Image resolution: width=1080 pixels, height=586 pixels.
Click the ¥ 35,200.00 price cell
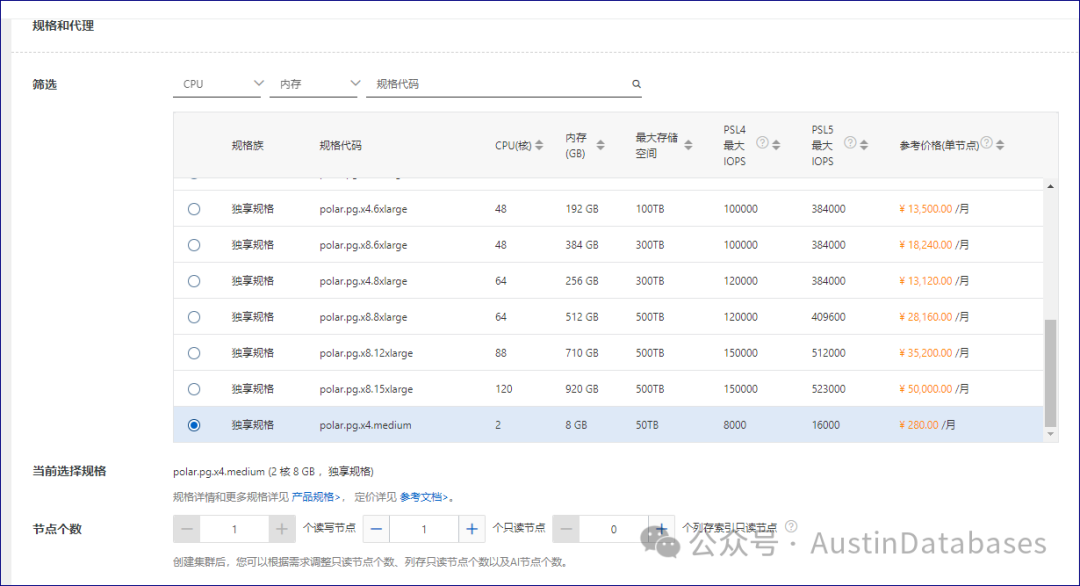(x=934, y=353)
